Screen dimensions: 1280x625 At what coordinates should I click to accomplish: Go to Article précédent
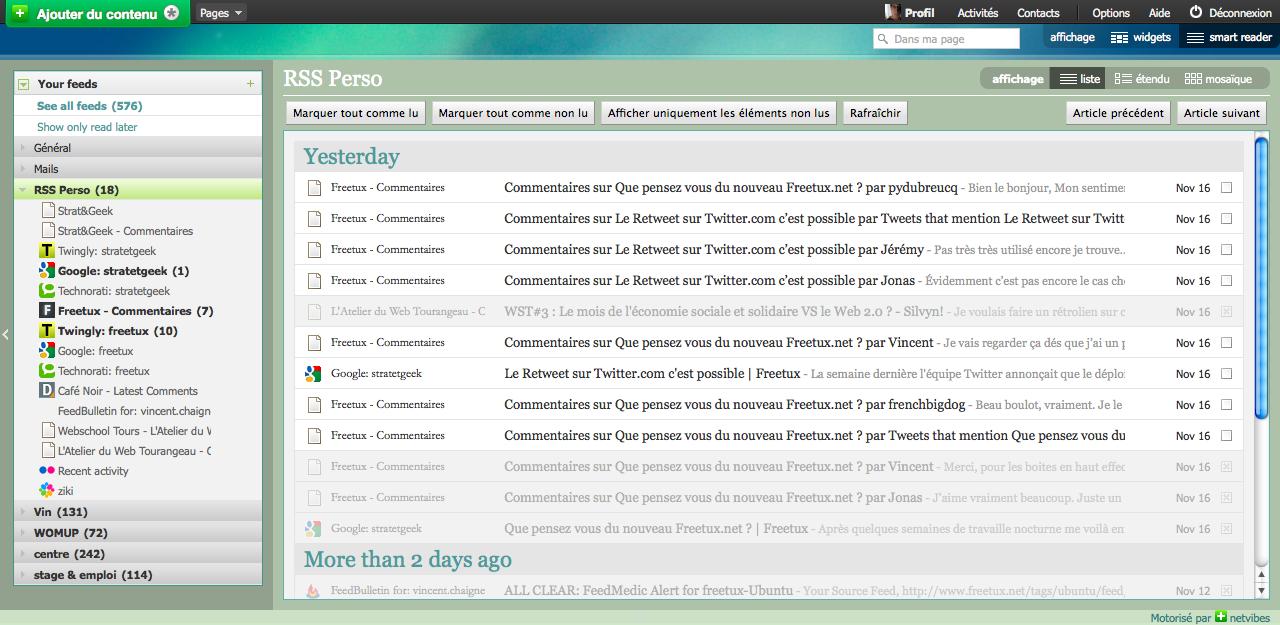[1118, 113]
